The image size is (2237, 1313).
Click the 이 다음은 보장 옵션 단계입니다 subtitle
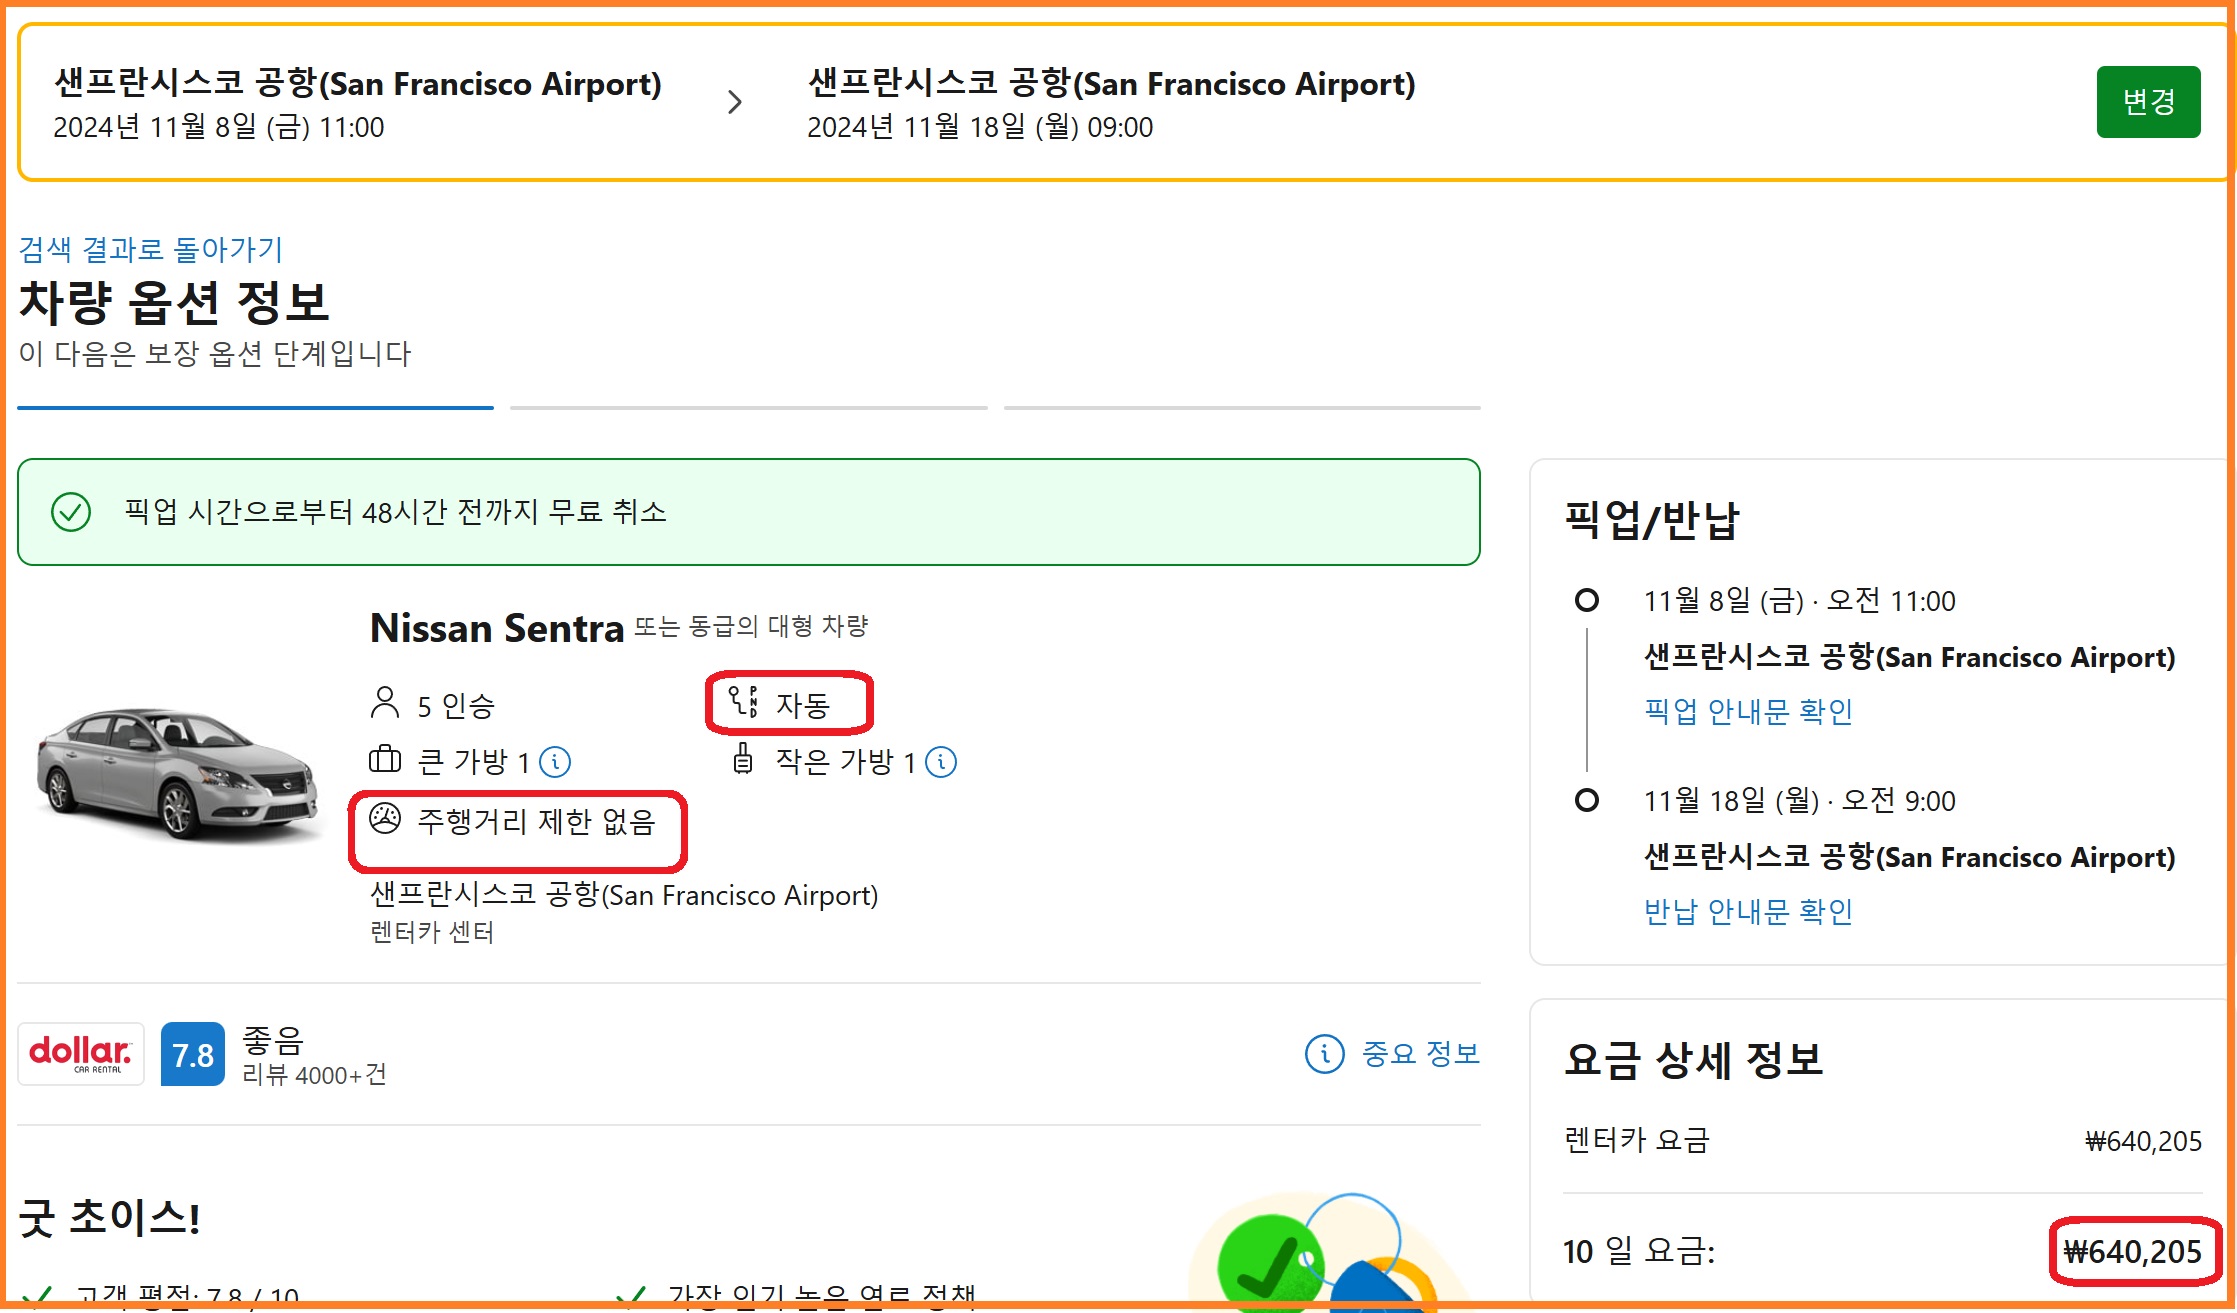[215, 354]
